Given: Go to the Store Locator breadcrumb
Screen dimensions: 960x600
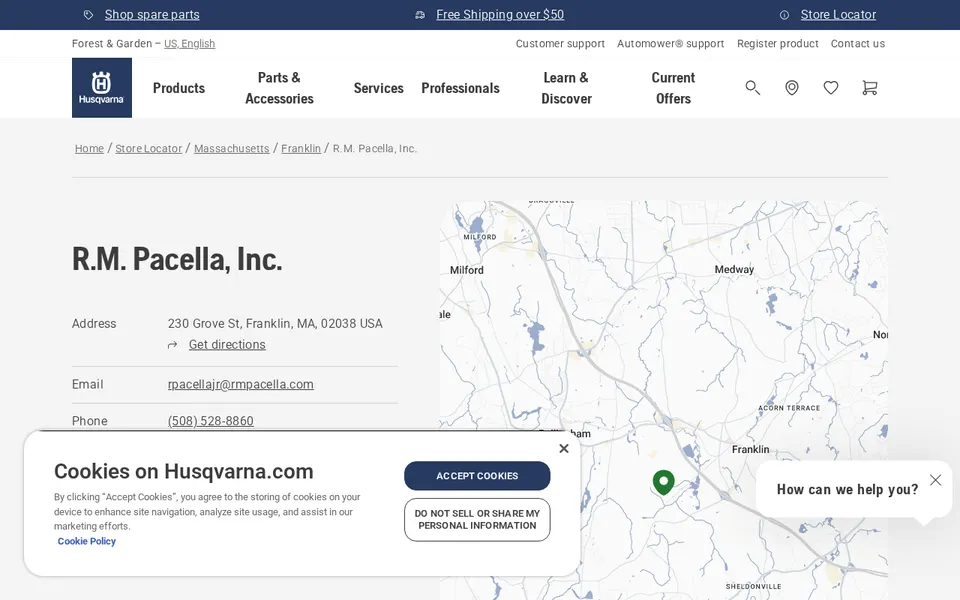Looking at the screenshot, I should point(149,149).
